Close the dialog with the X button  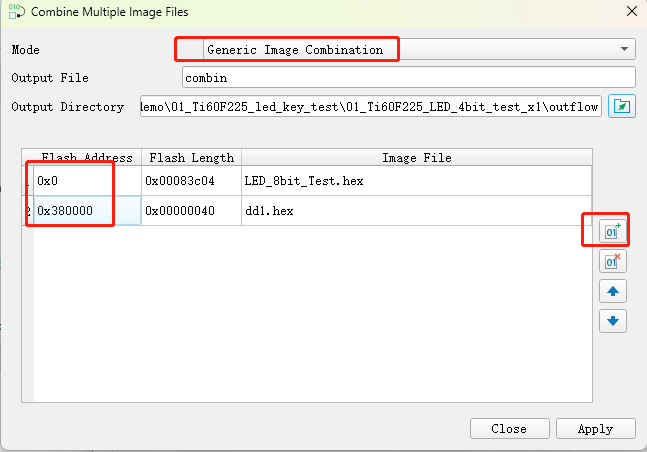tap(630, 12)
